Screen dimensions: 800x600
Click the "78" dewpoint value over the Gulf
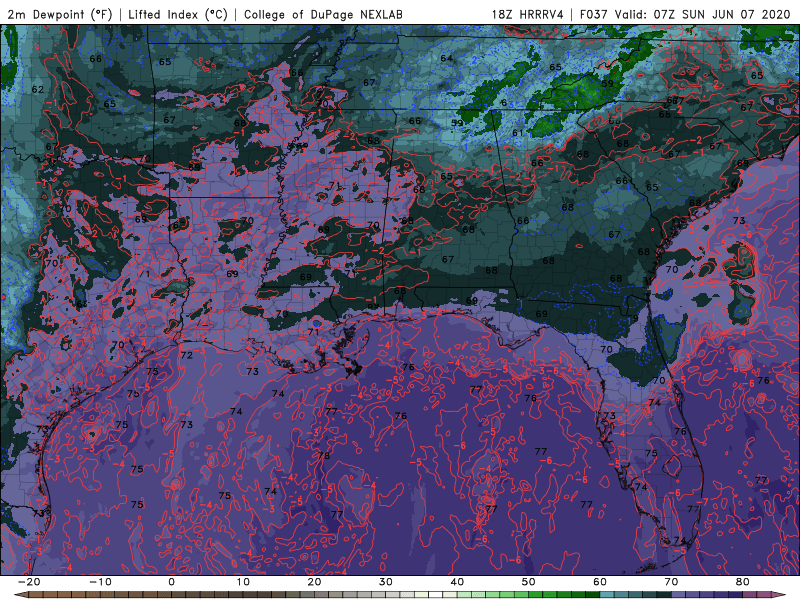coord(324,456)
